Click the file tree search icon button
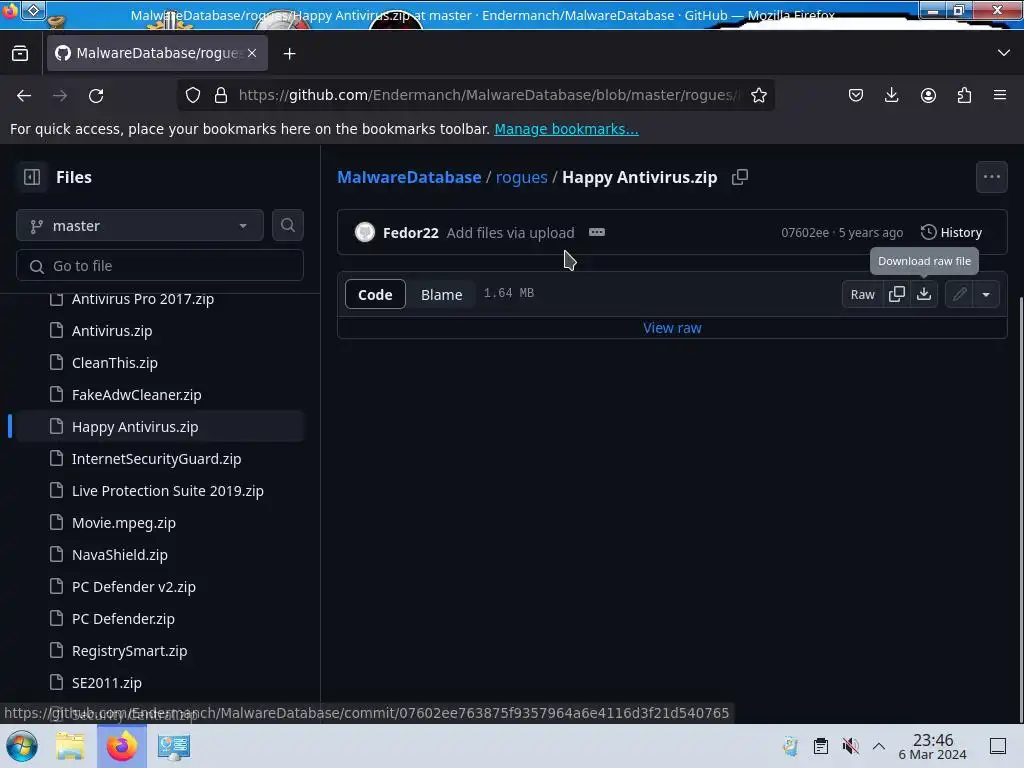 [287, 225]
